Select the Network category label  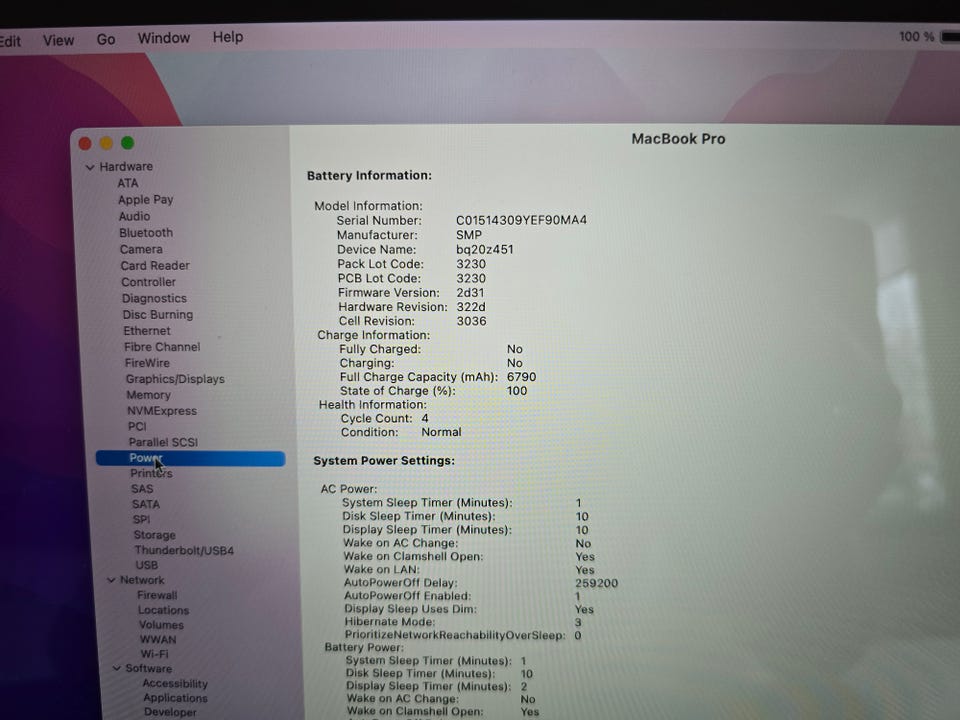[x=142, y=580]
